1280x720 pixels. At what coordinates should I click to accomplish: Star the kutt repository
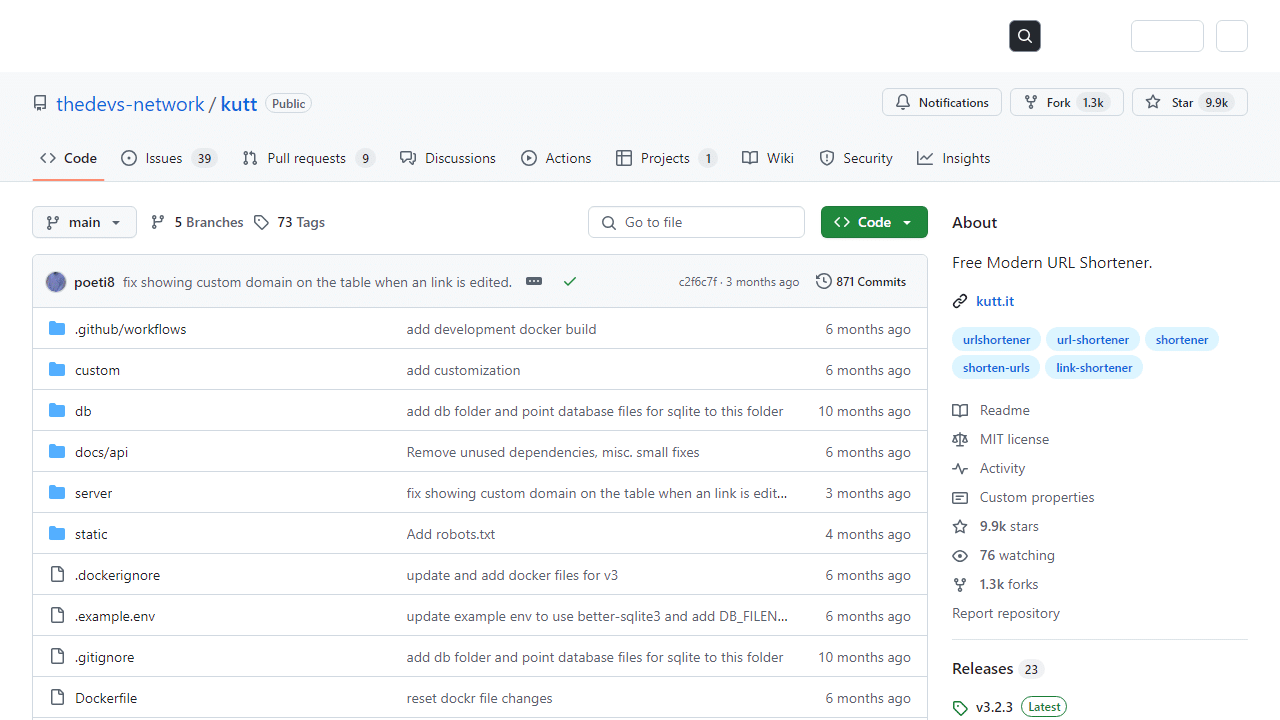[x=1190, y=102]
